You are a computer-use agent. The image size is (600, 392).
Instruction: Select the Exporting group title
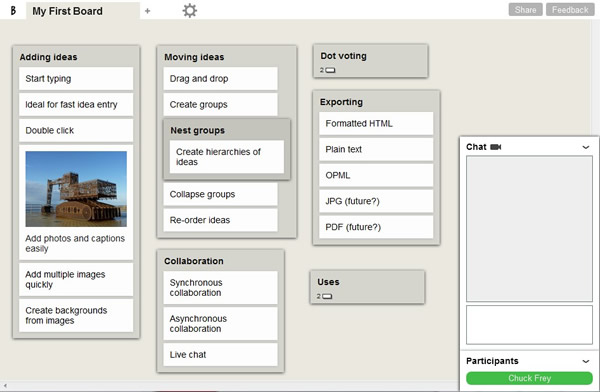pyautogui.click(x=341, y=102)
